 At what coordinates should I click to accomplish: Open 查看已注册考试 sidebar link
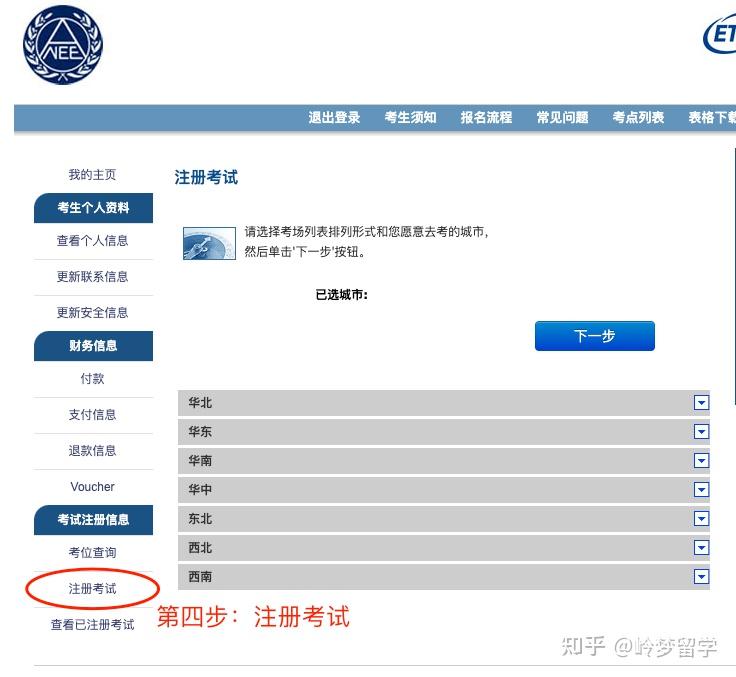[92, 625]
